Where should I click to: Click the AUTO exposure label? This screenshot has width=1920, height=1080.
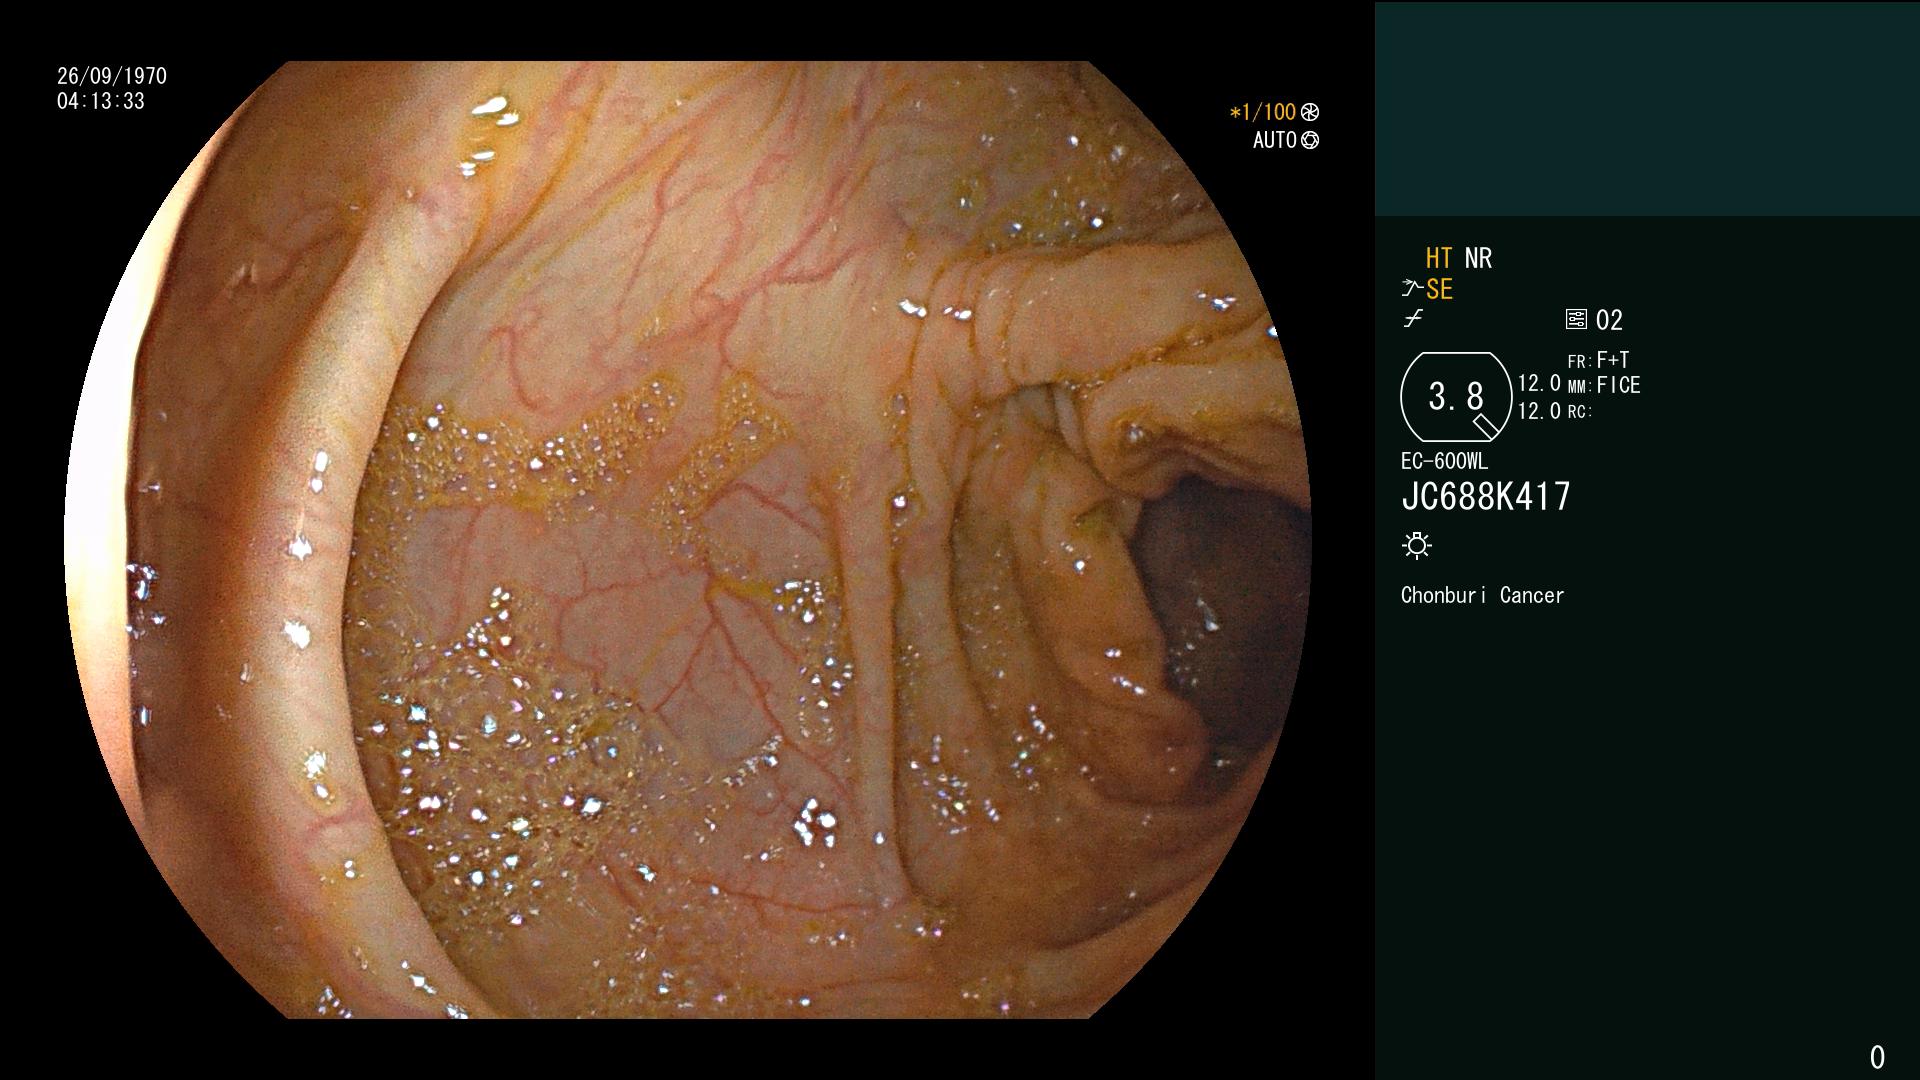point(1275,140)
